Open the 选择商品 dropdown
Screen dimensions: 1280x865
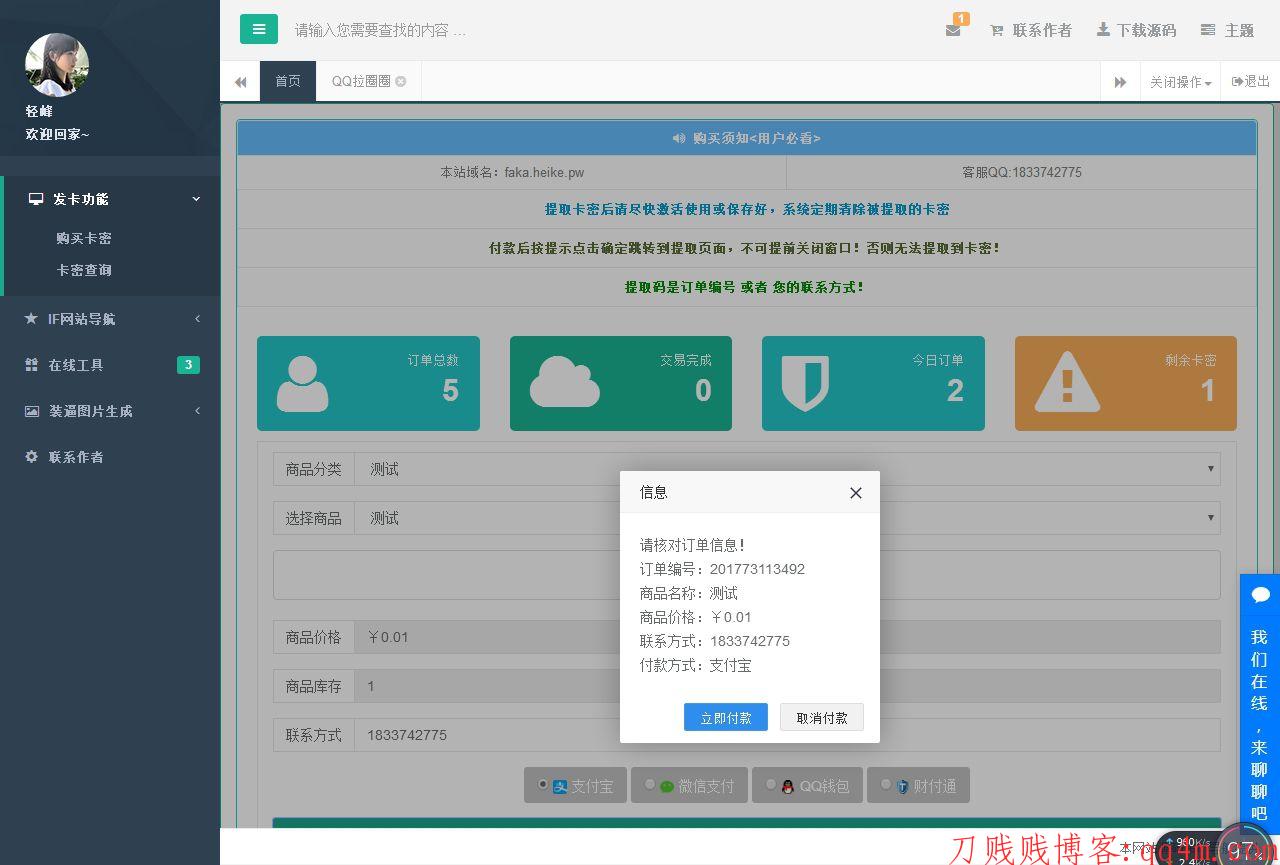click(x=787, y=518)
